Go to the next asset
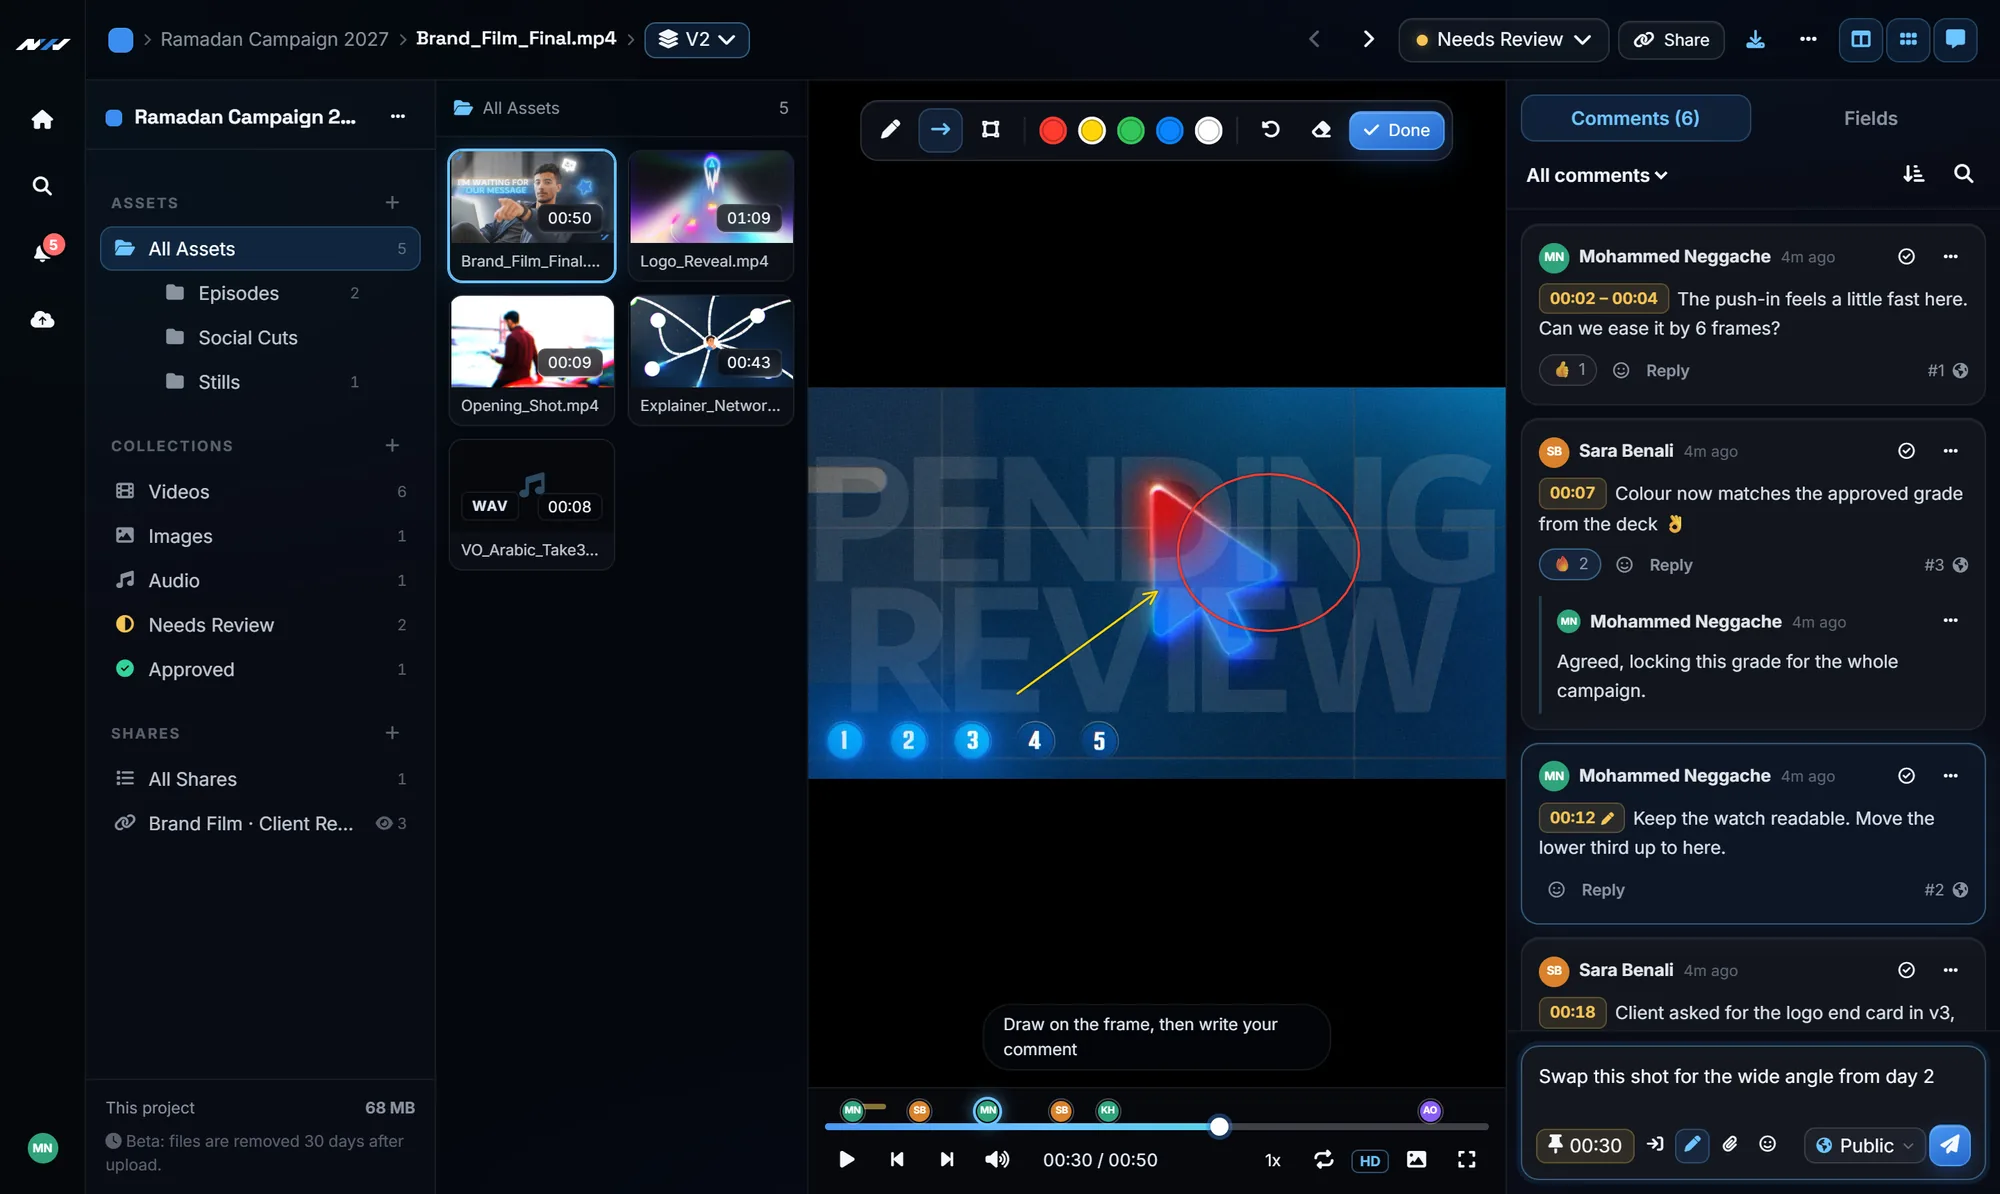Screen dimensions: 2000x1194 tap(1368, 39)
